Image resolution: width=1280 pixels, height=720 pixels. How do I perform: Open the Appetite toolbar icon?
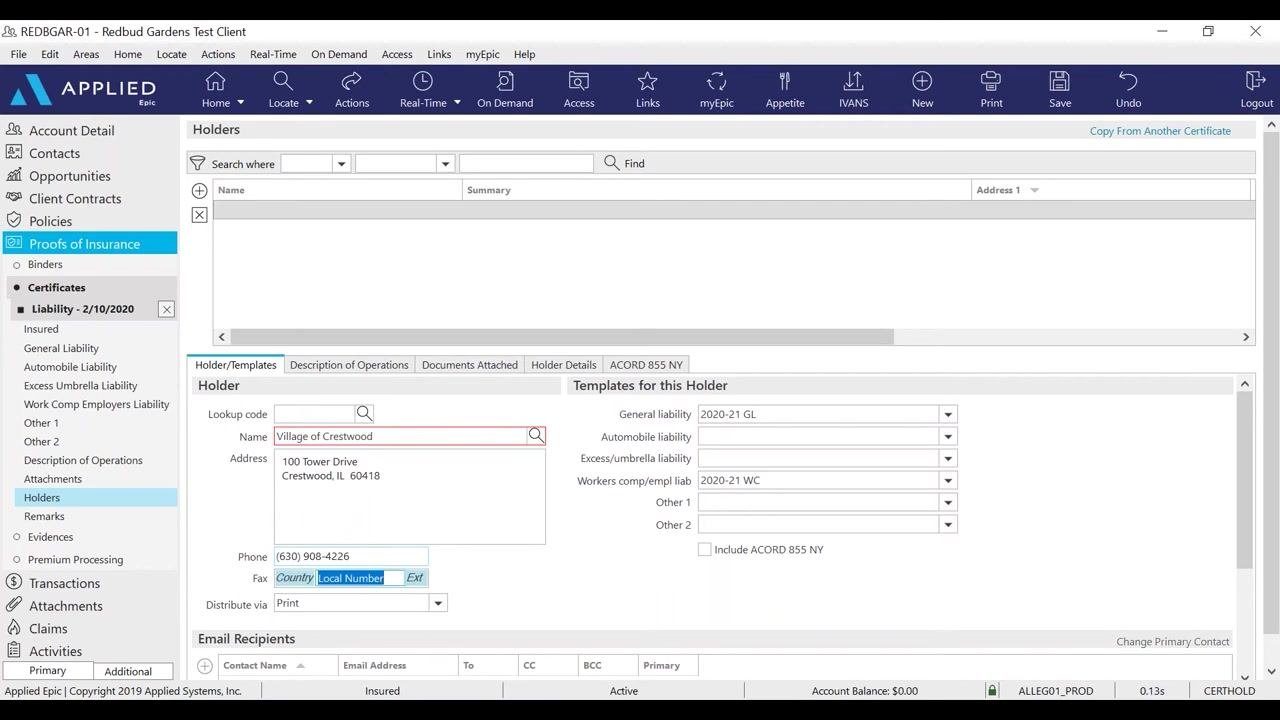pyautogui.click(x=785, y=89)
